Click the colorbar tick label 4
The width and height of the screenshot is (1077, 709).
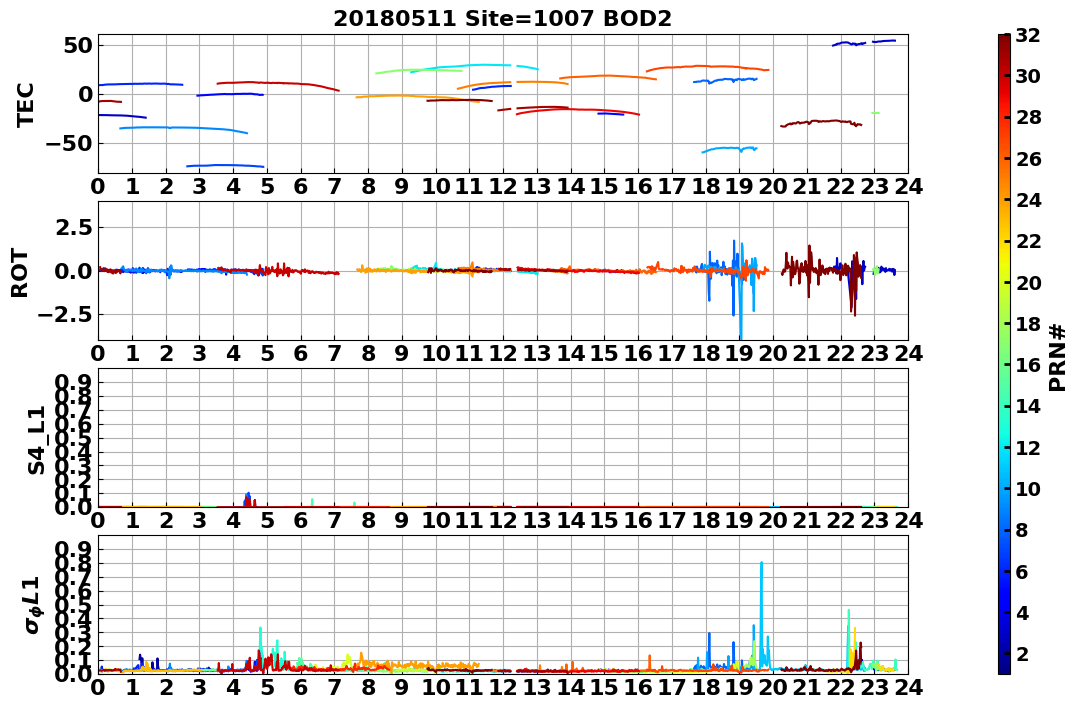click(1023, 612)
